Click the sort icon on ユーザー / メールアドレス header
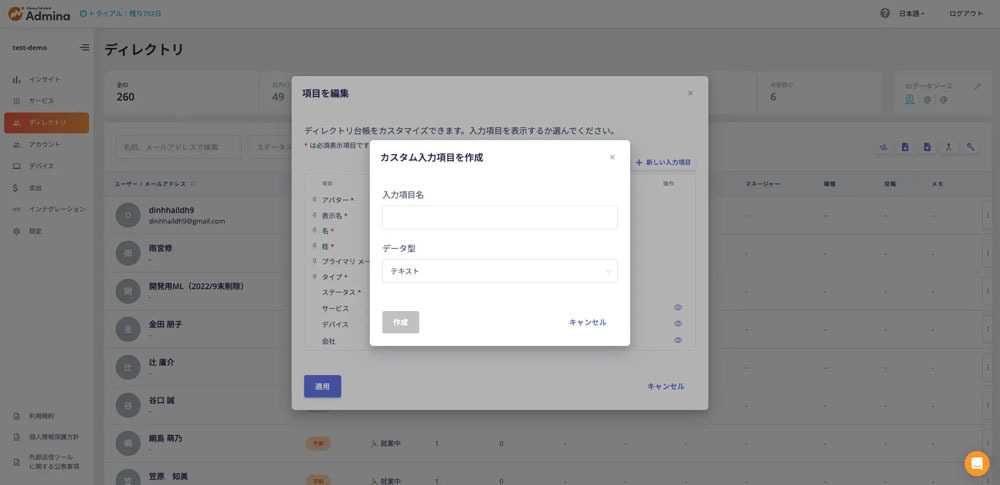 [193, 184]
